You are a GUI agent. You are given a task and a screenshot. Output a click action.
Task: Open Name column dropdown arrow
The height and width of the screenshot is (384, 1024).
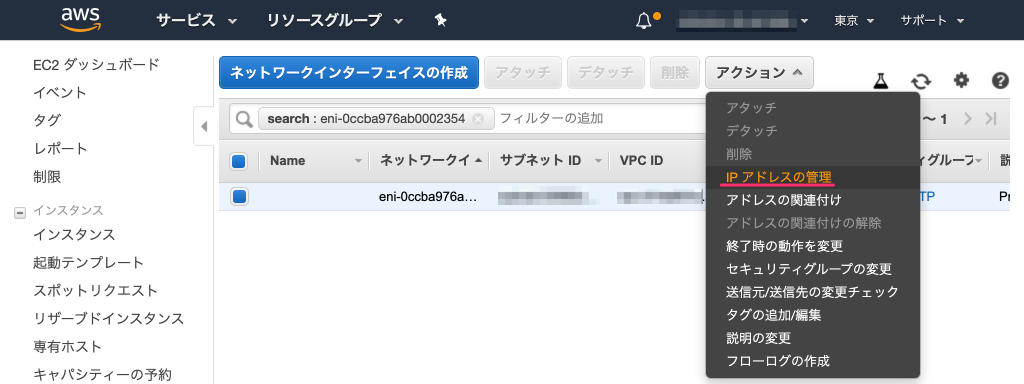point(358,161)
